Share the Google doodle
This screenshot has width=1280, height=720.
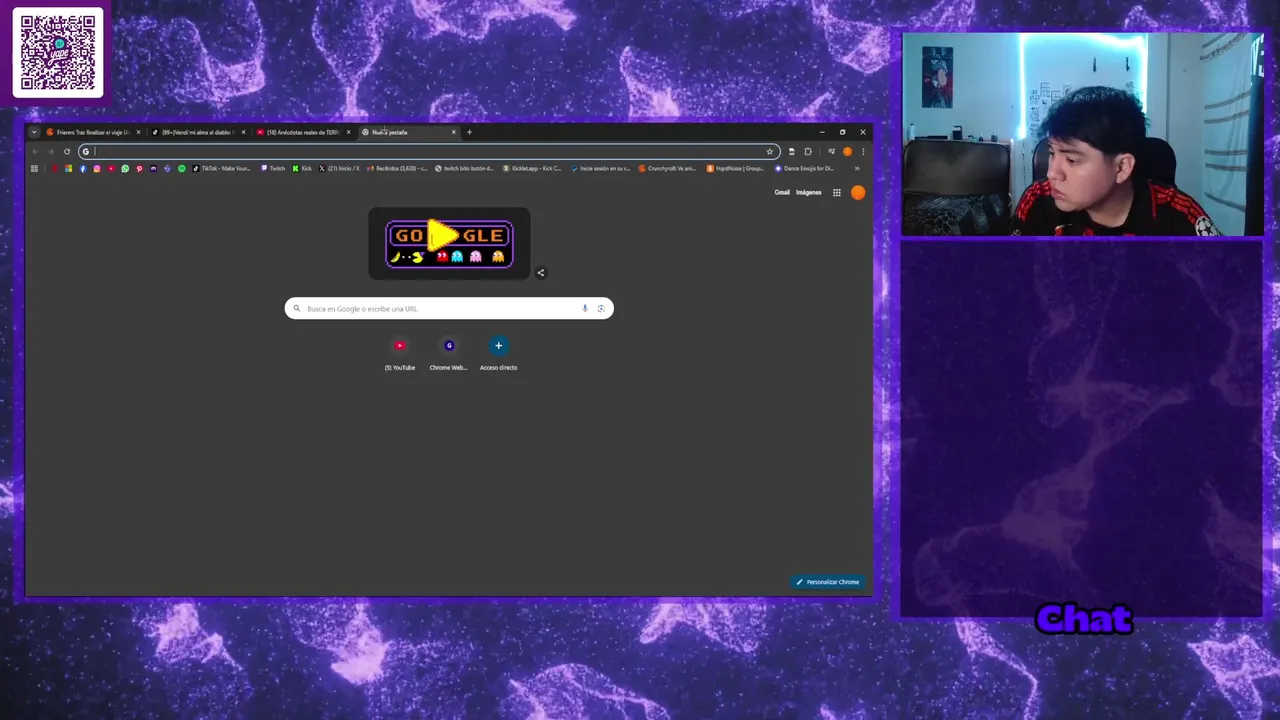point(541,272)
